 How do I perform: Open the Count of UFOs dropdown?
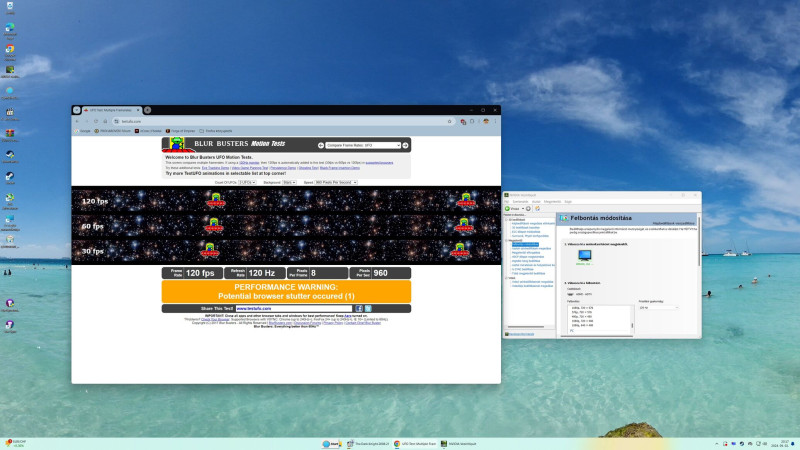[x=247, y=182]
